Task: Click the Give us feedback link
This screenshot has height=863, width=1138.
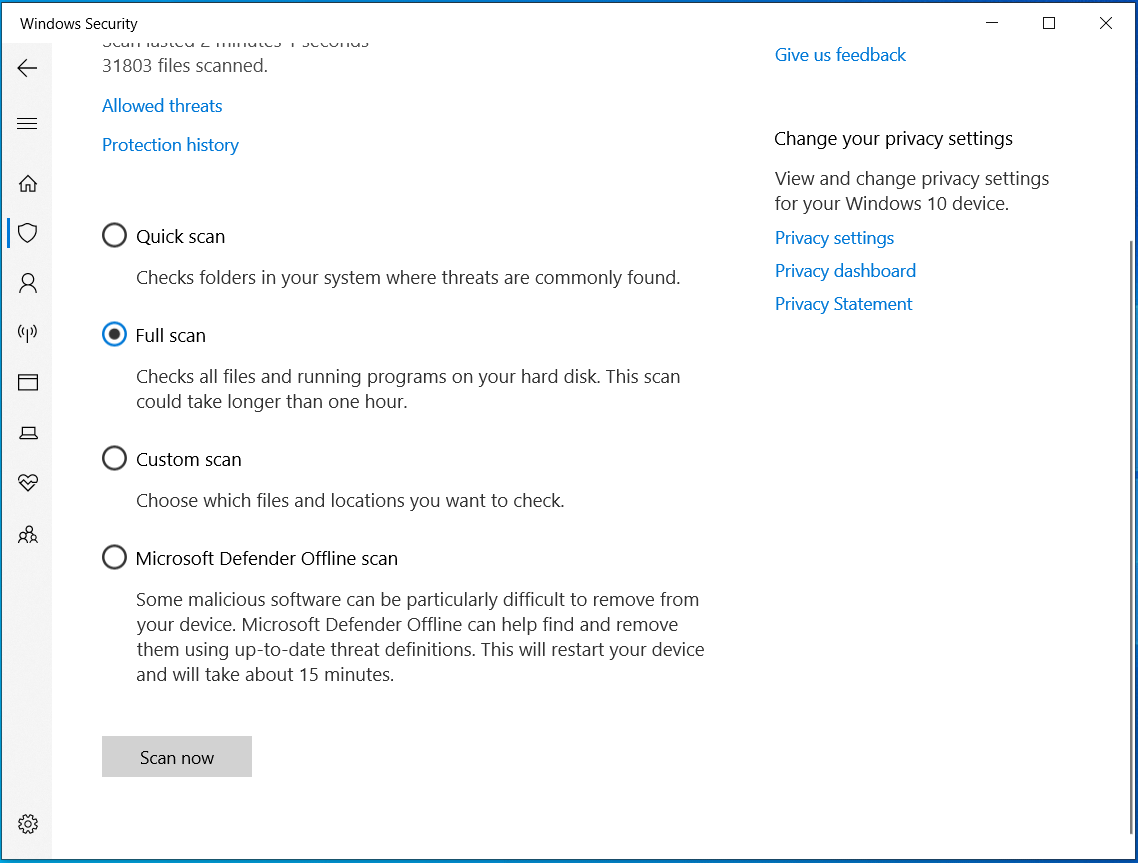Action: click(x=840, y=55)
